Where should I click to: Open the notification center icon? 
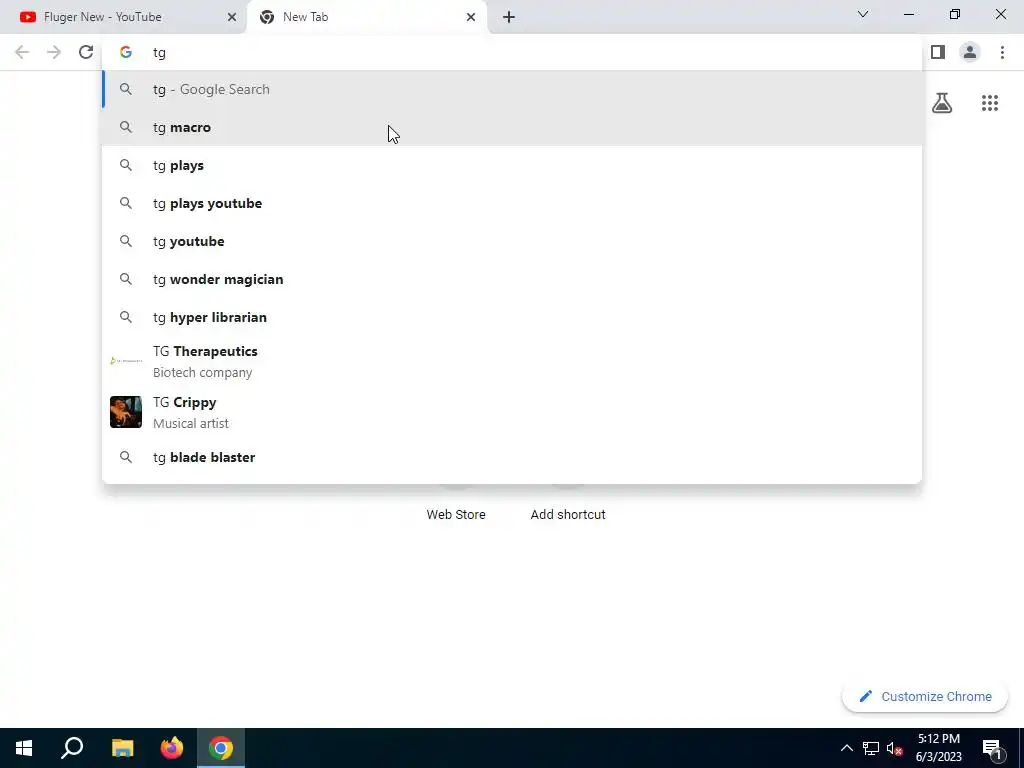pos(993,748)
